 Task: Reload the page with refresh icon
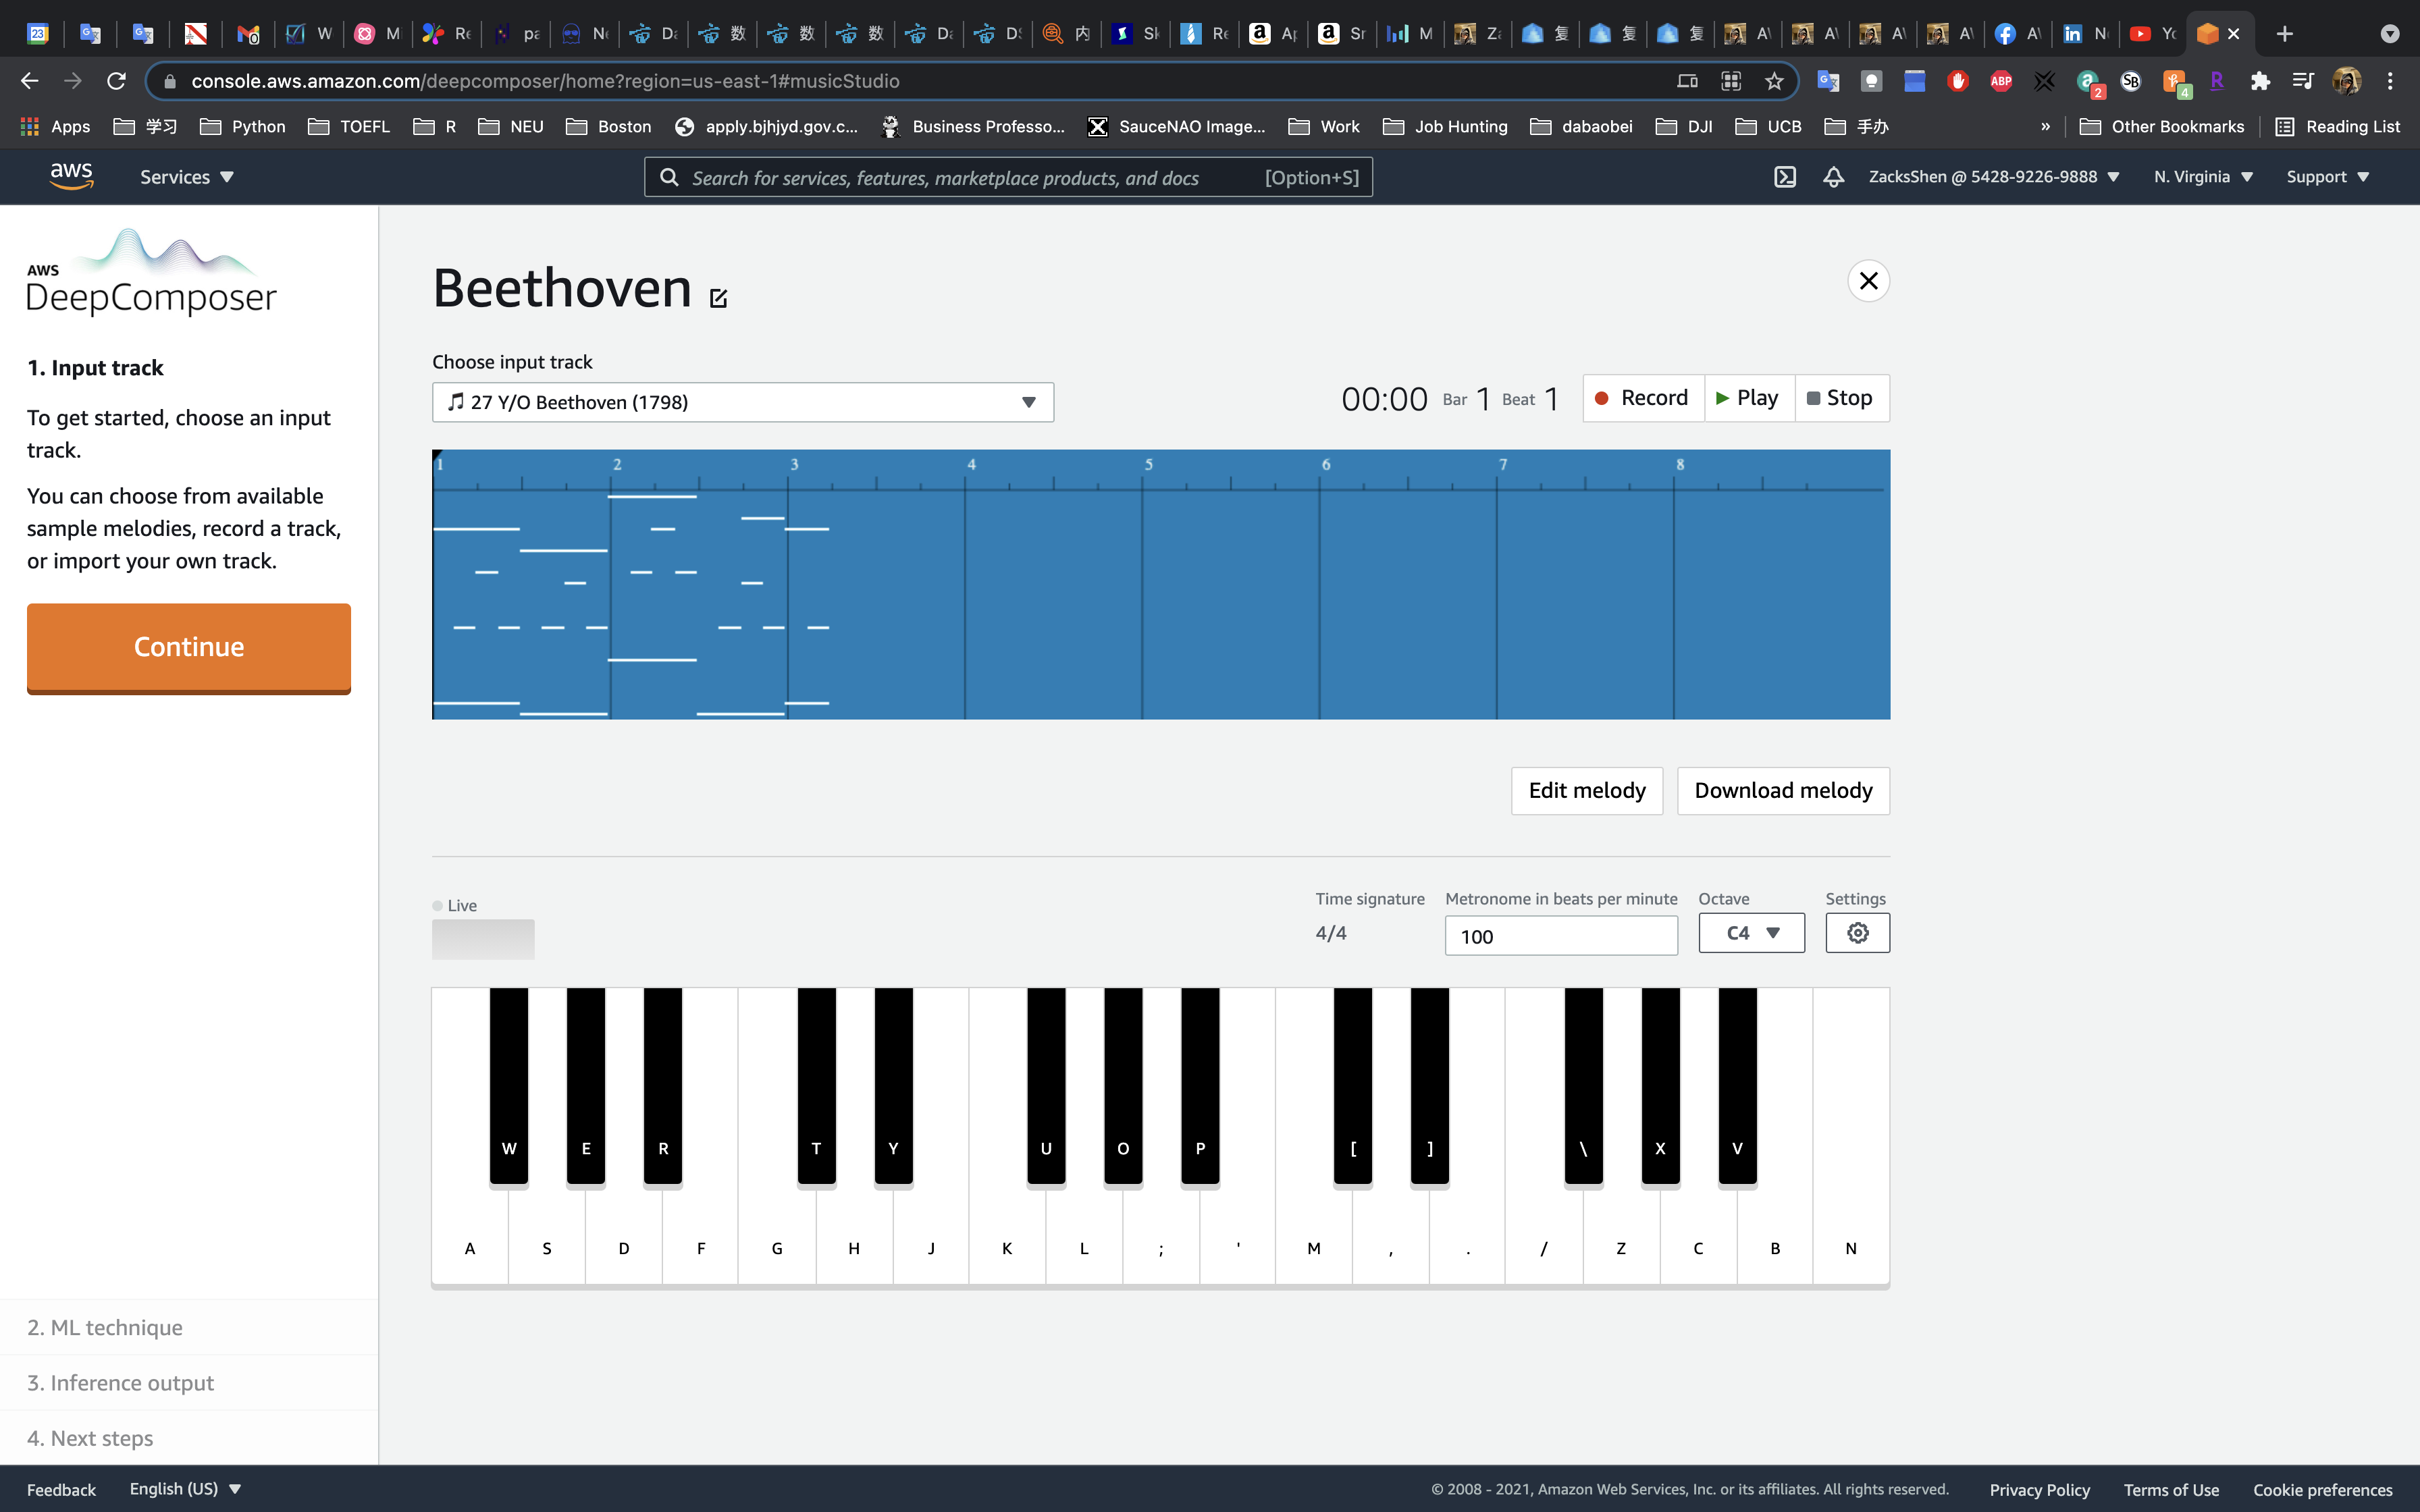click(x=116, y=81)
